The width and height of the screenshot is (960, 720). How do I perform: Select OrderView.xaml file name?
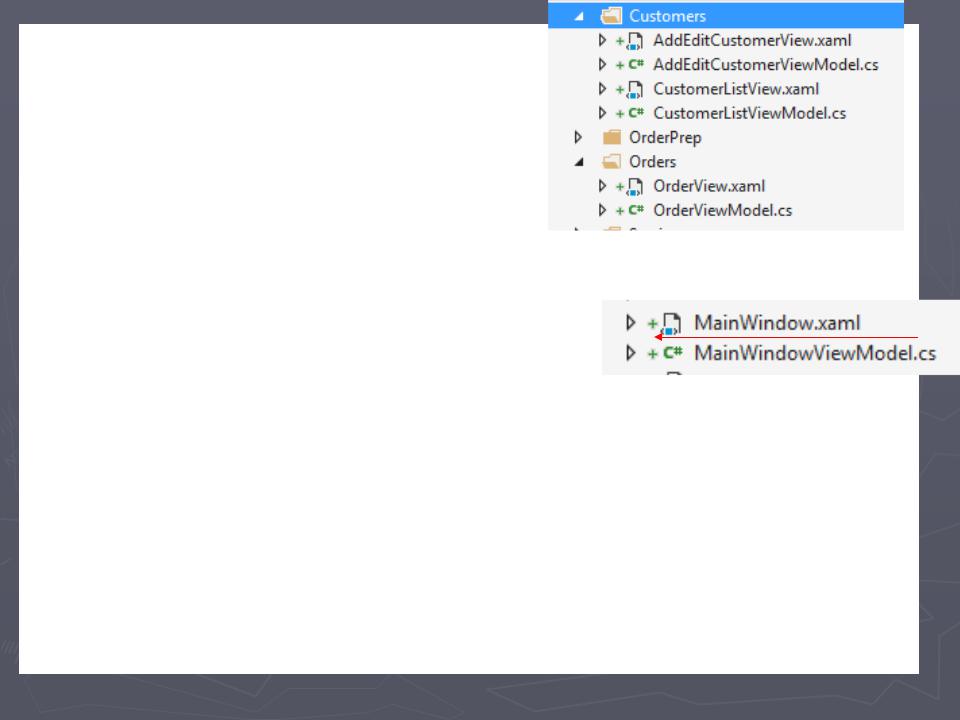pos(709,186)
